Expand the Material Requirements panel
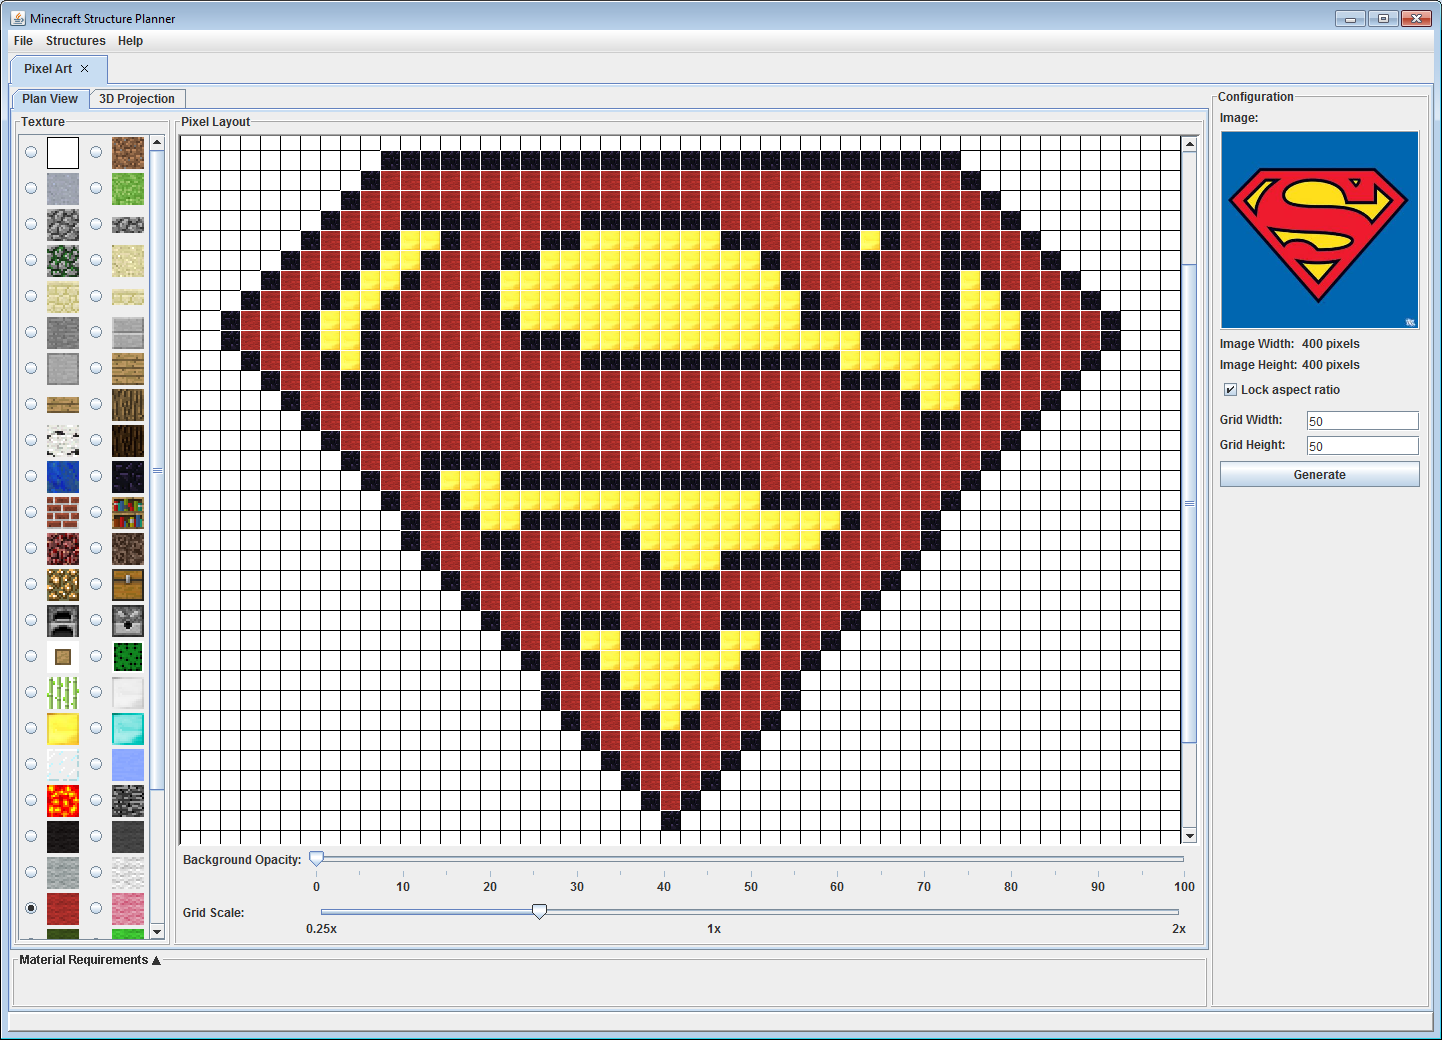The width and height of the screenshot is (1442, 1040). pyautogui.click(x=156, y=960)
